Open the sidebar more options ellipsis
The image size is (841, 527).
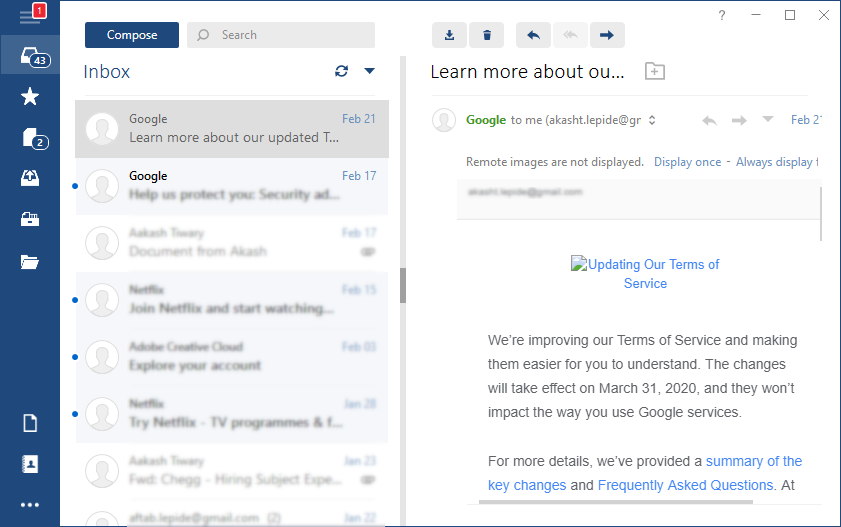click(x=30, y=505)
